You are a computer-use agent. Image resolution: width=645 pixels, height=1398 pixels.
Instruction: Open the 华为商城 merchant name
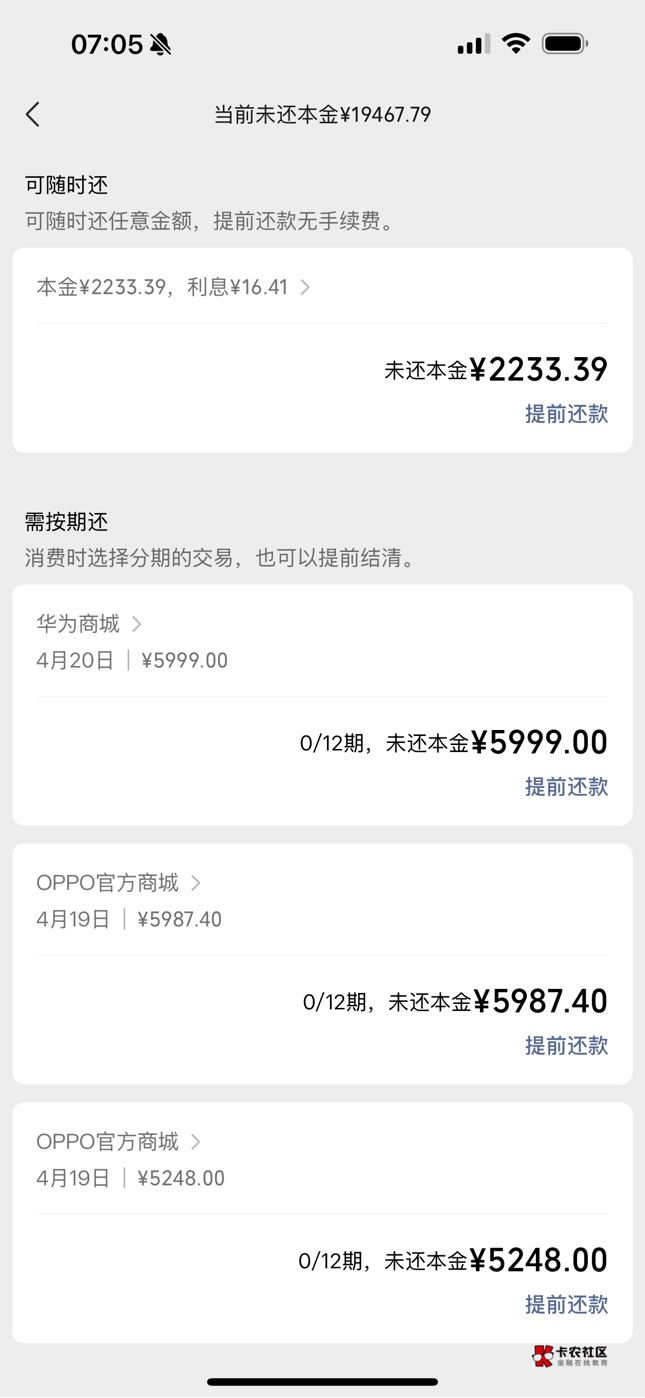click(x=78, y=624)
